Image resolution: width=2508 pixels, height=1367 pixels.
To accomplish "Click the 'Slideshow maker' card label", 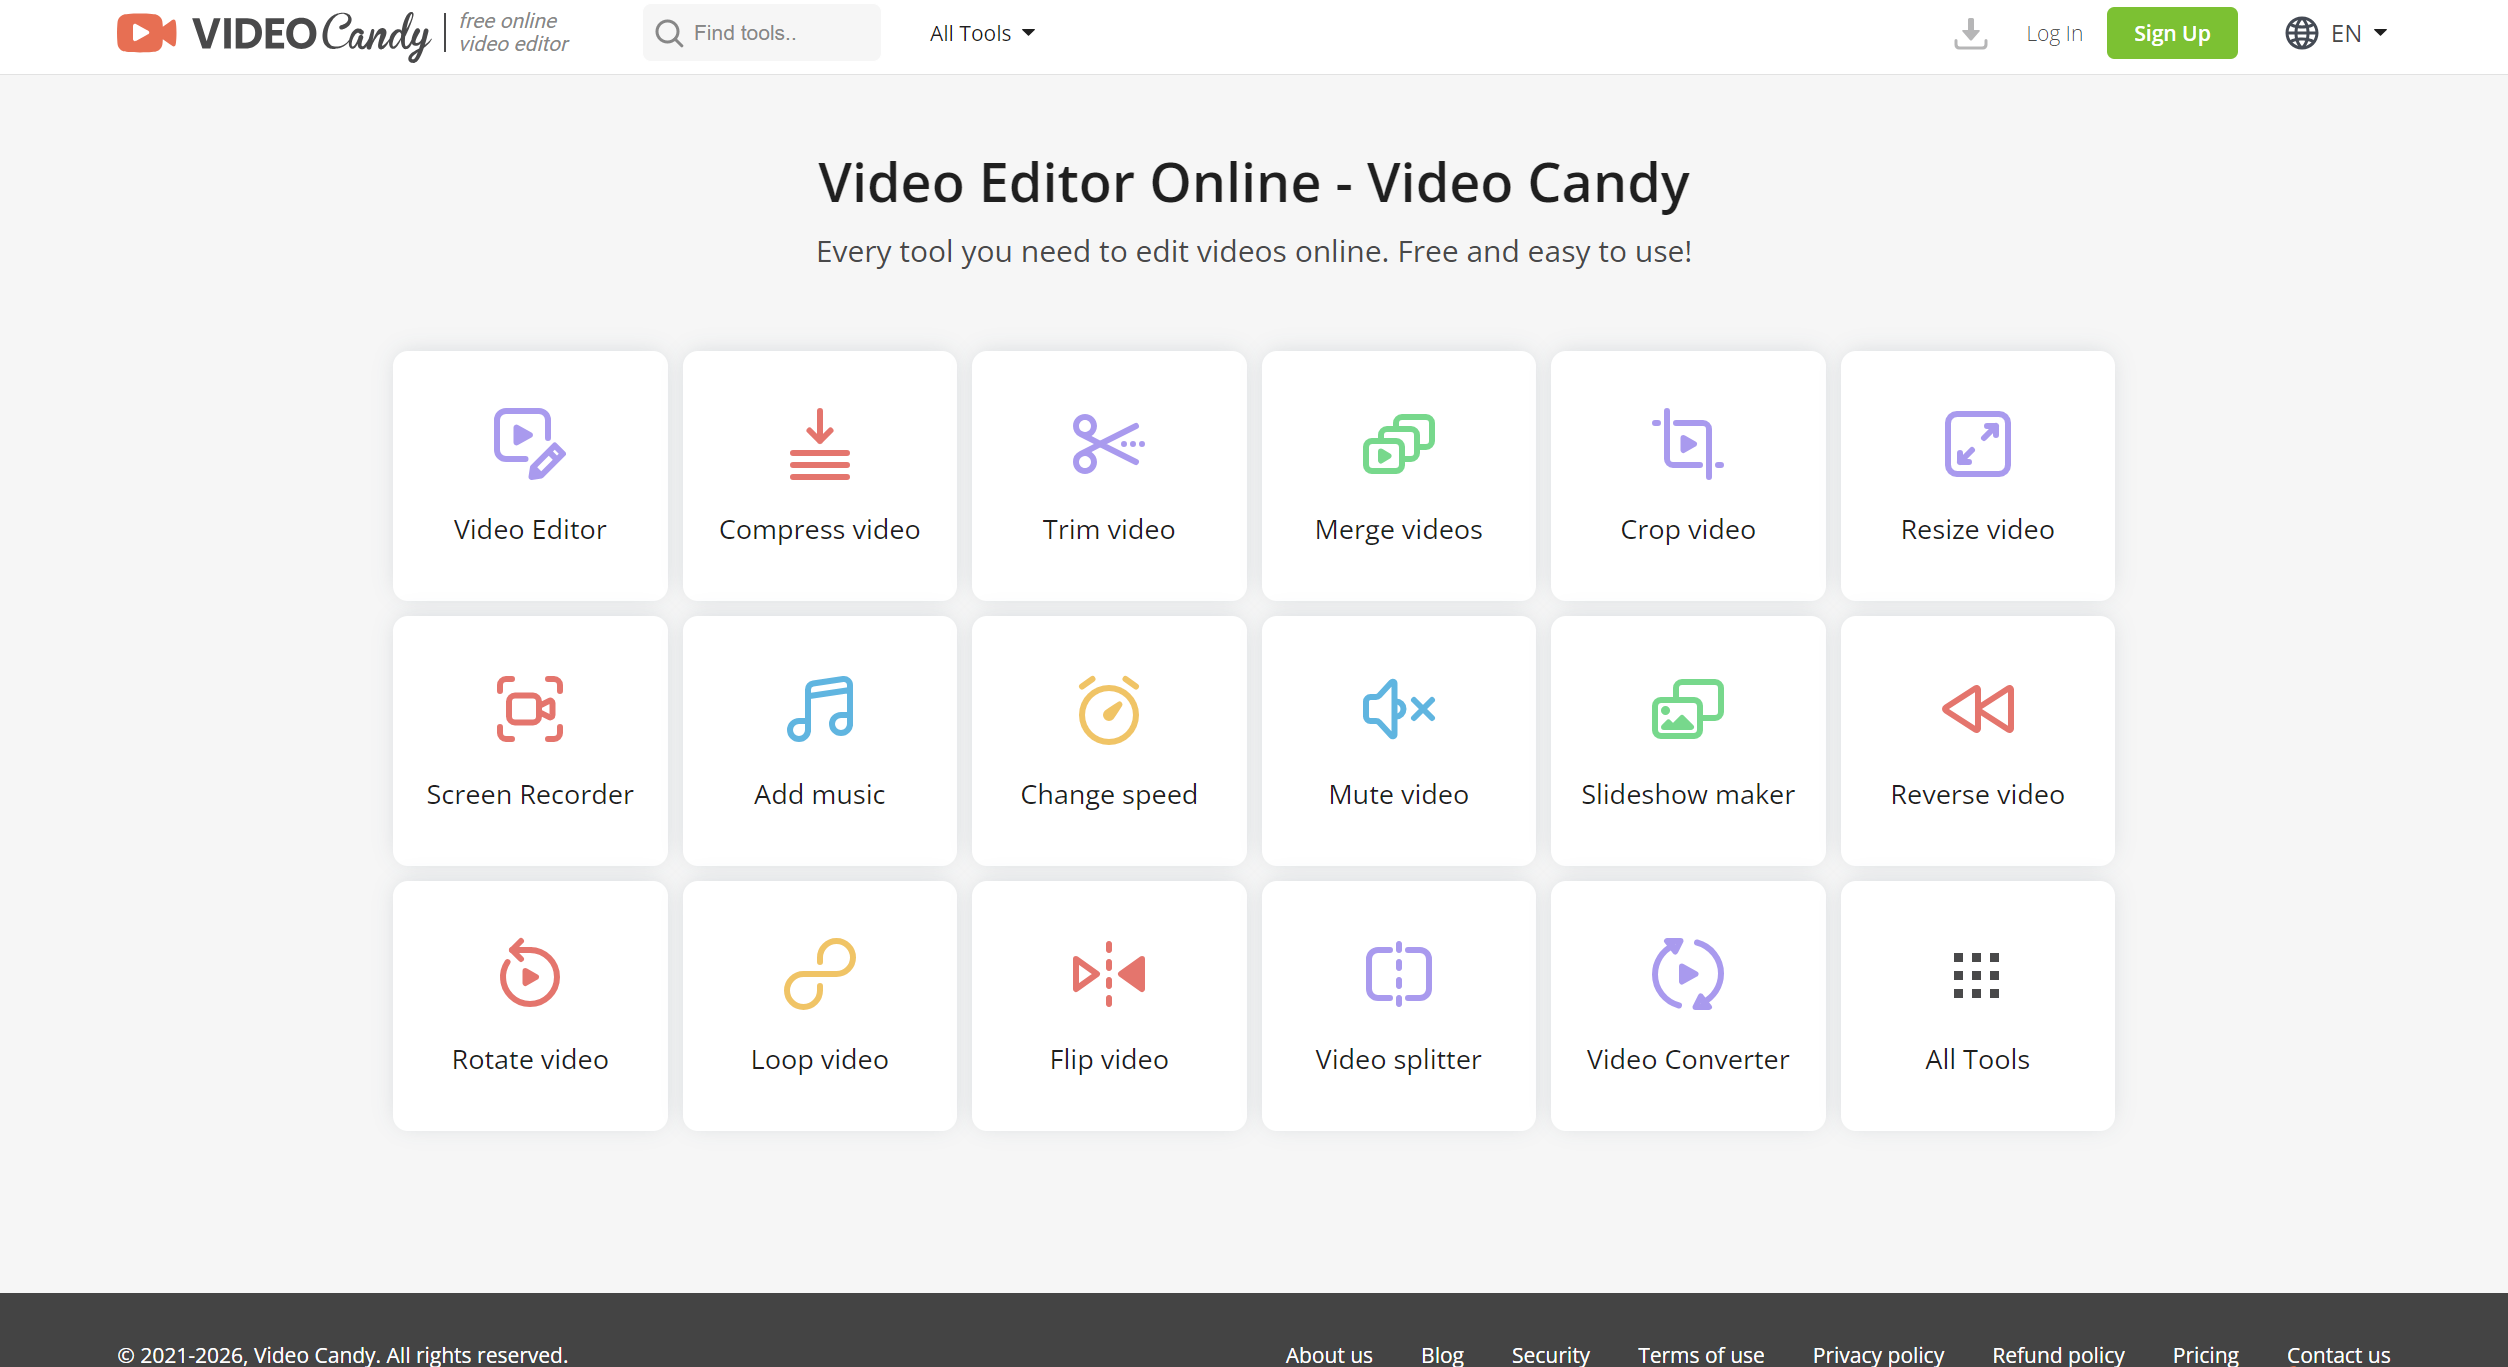I will pyautogui.click(x=1687, y=794).
